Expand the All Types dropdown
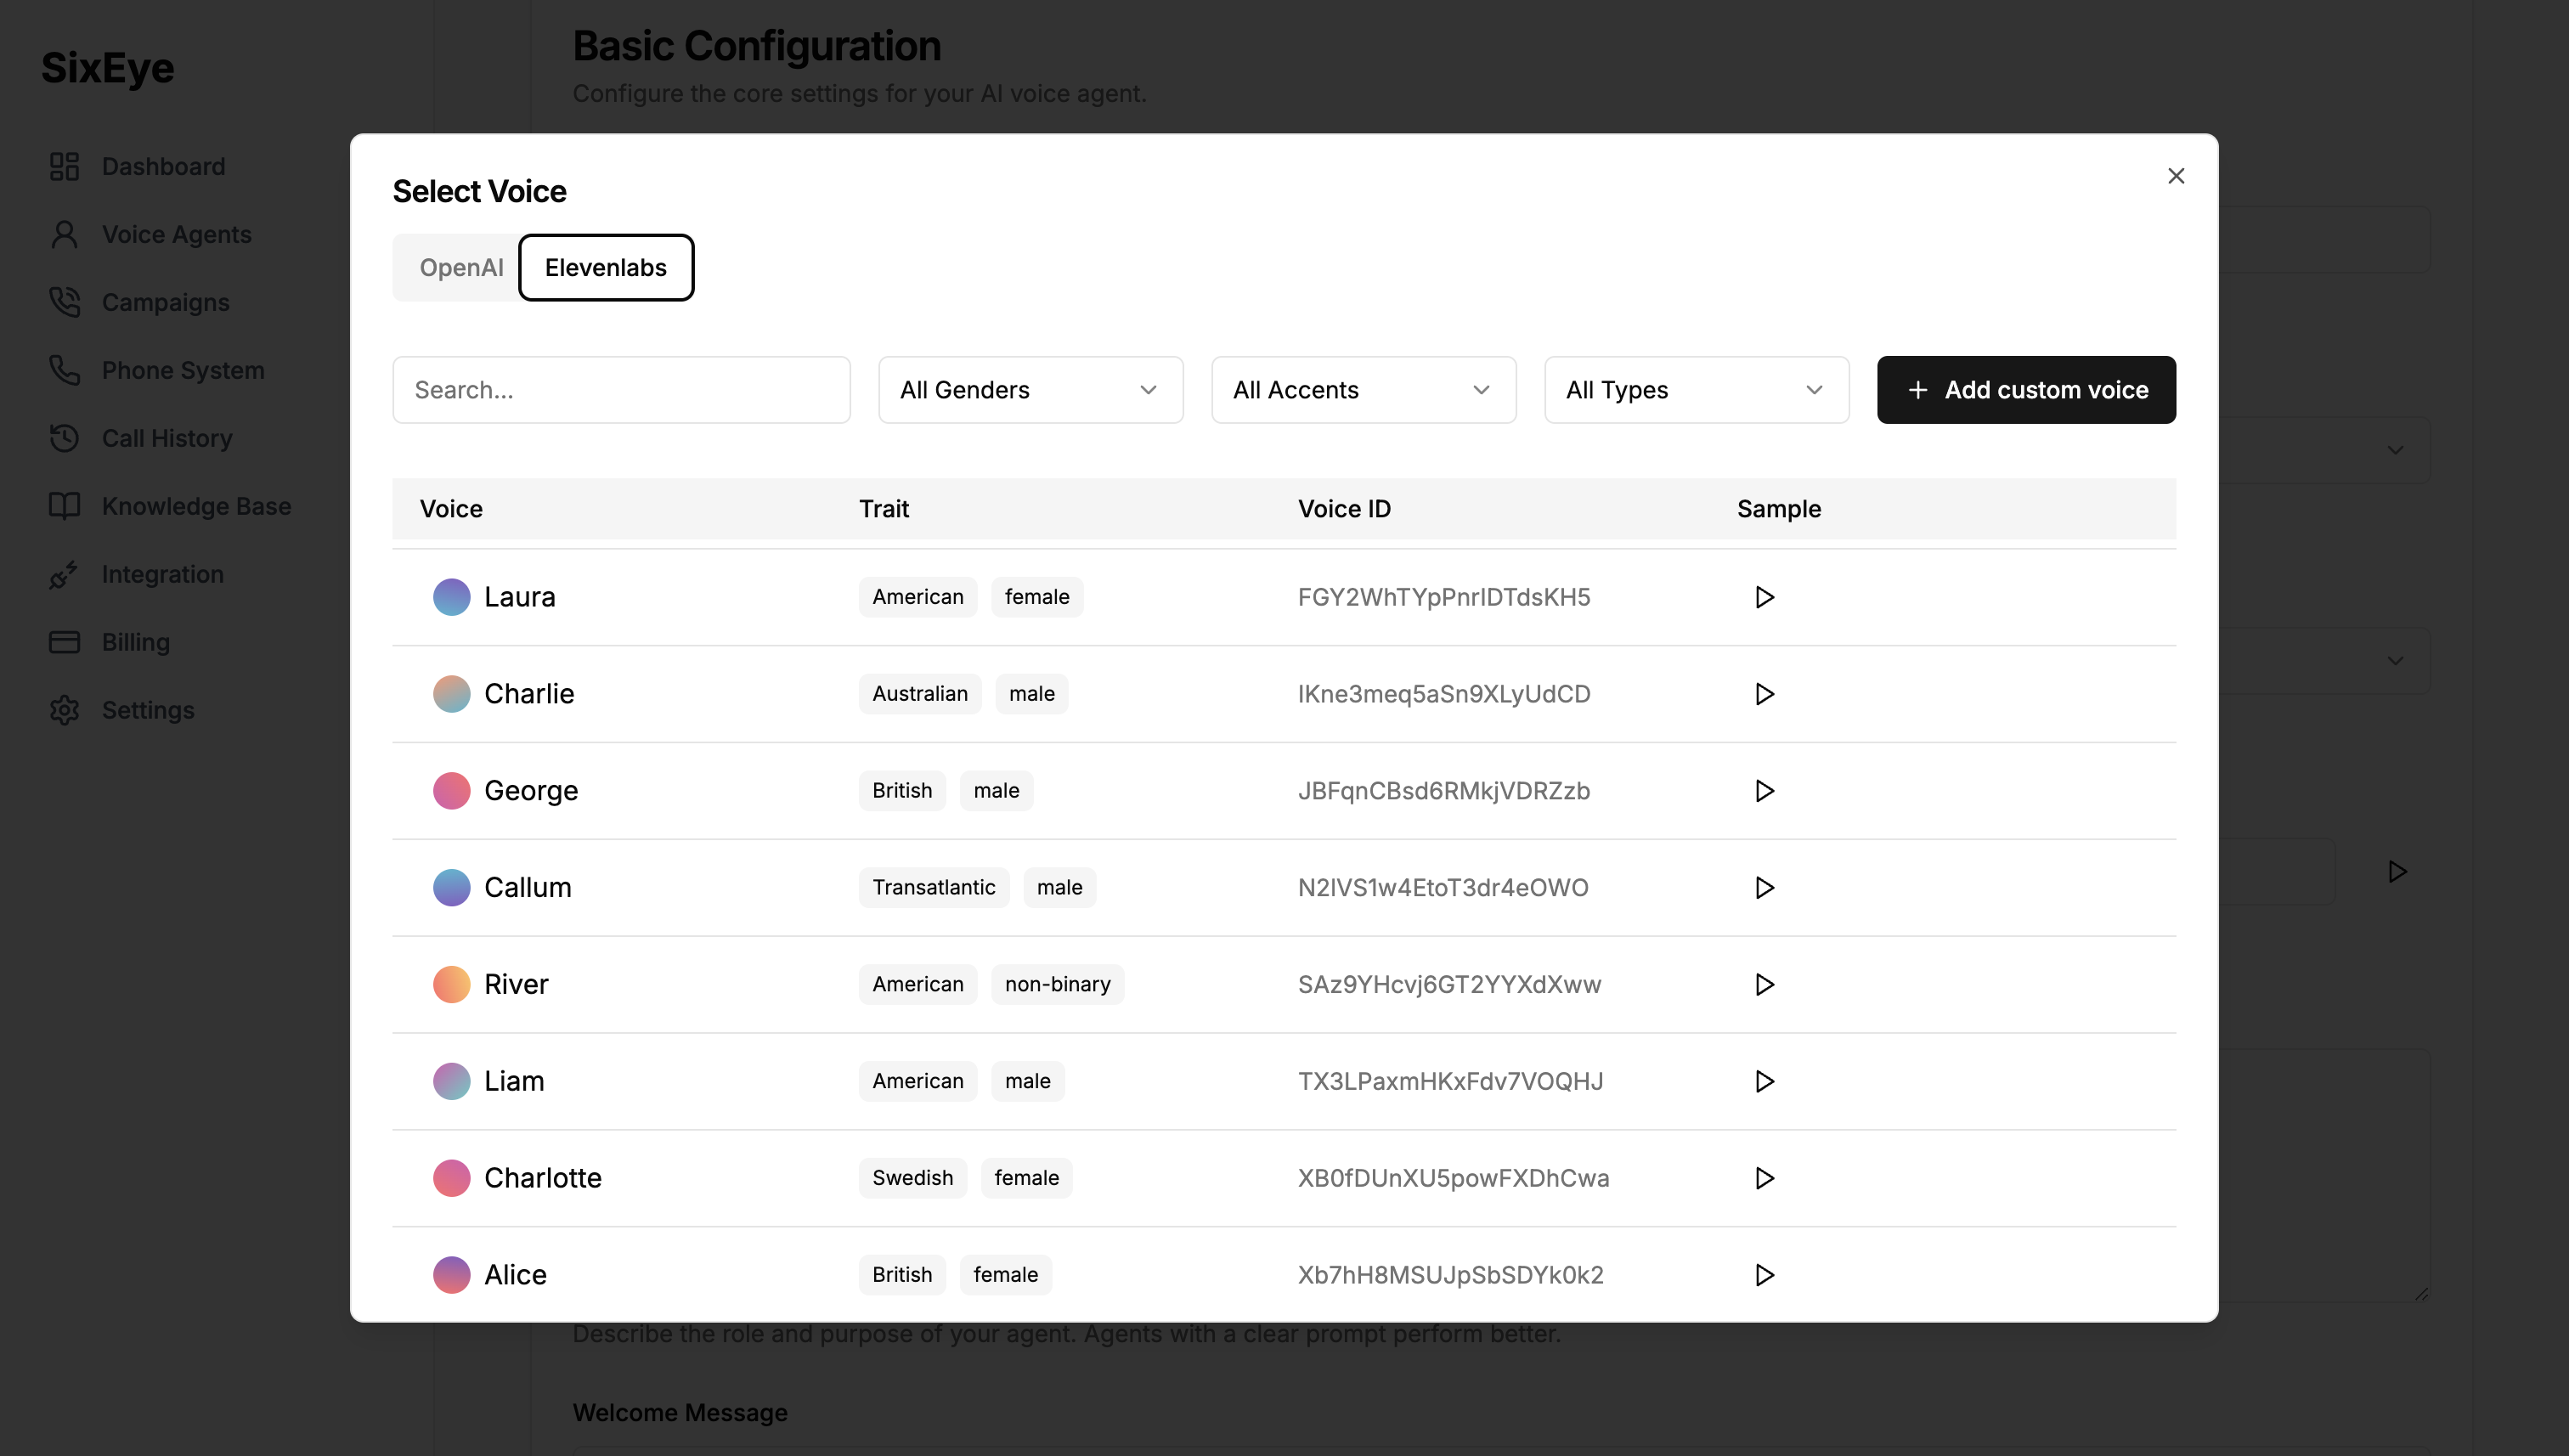Image resolution: width=2569 pixels, height=1456 pixels. [x=1696, y=390]
